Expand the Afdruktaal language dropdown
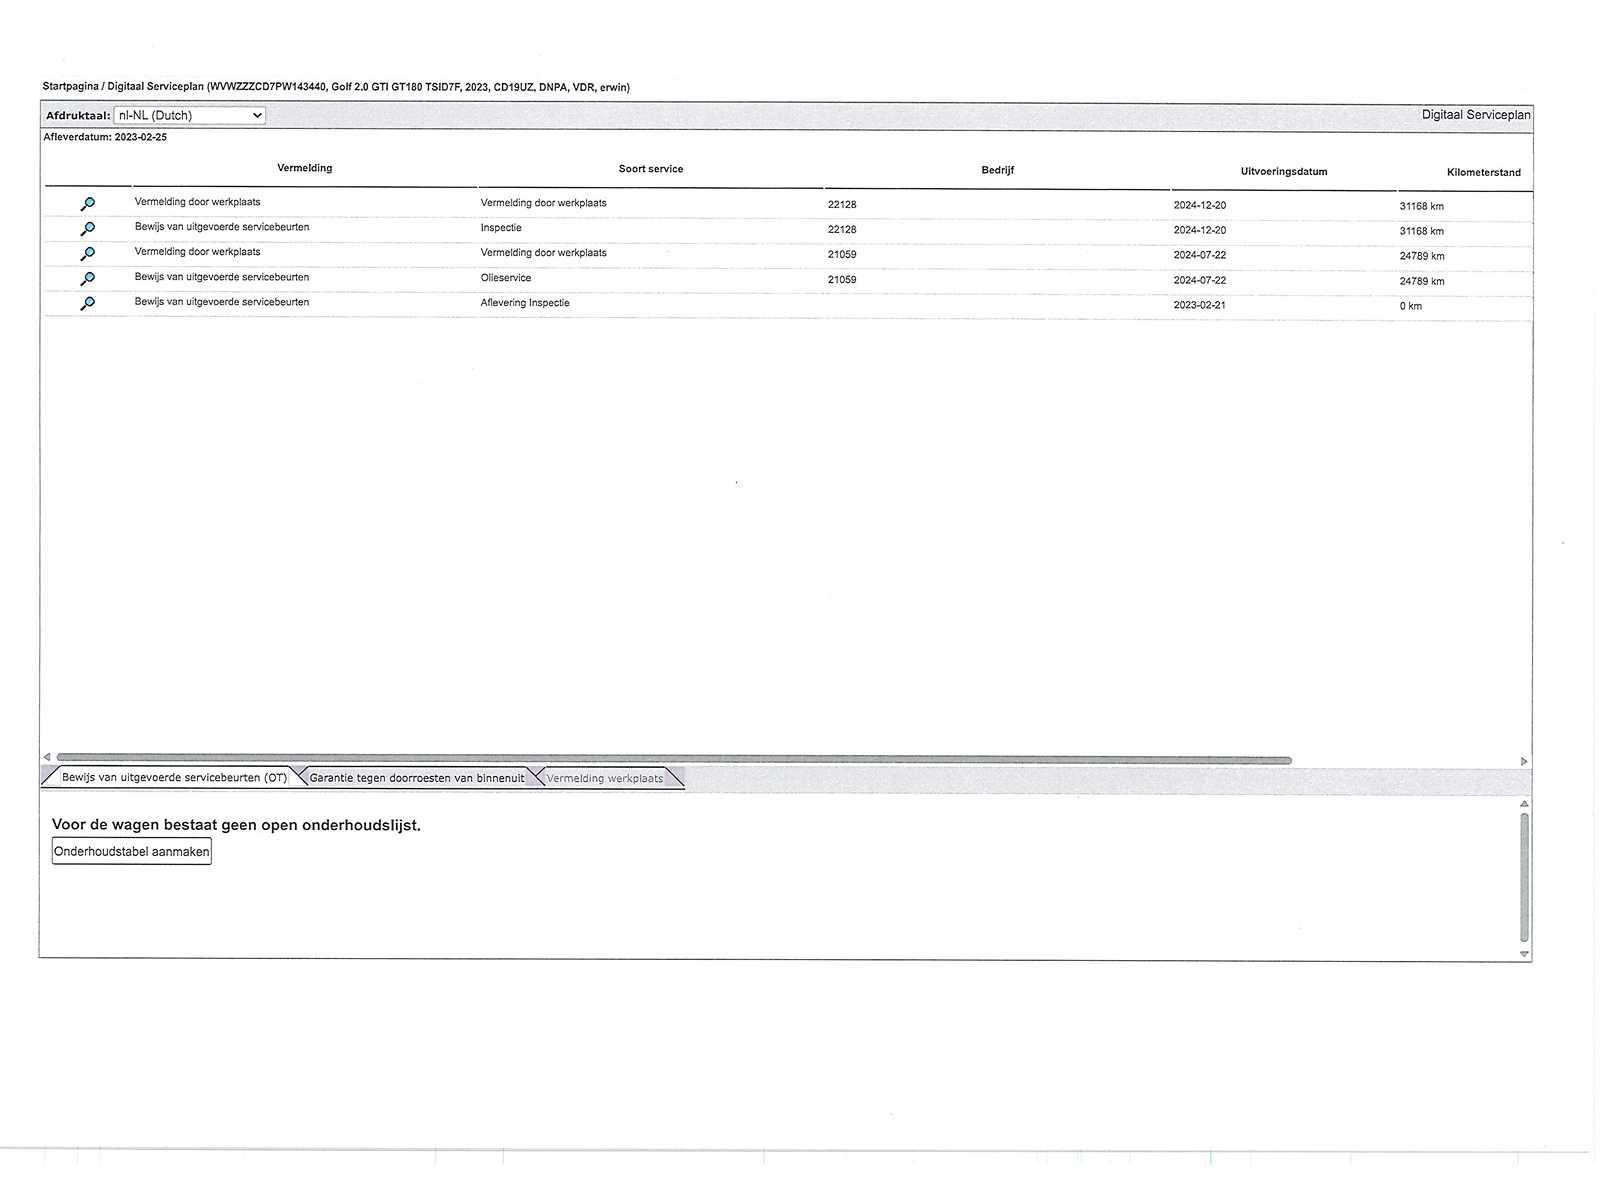Screen dimensions: 1600x1200 click(x=190, y=116)
